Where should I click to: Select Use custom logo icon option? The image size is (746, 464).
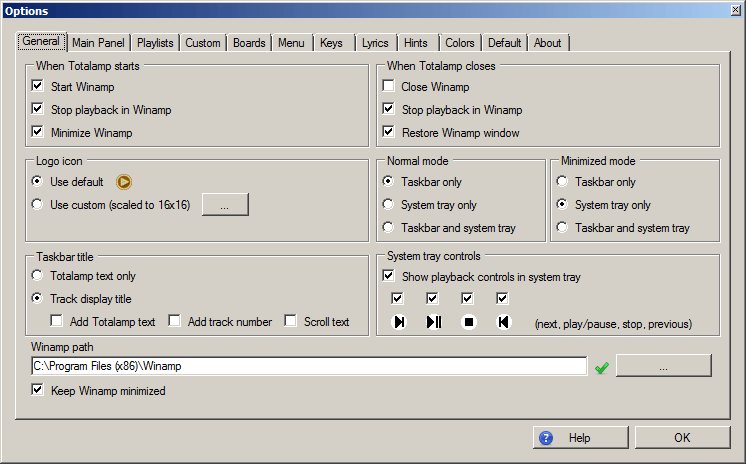click(37, 204)
